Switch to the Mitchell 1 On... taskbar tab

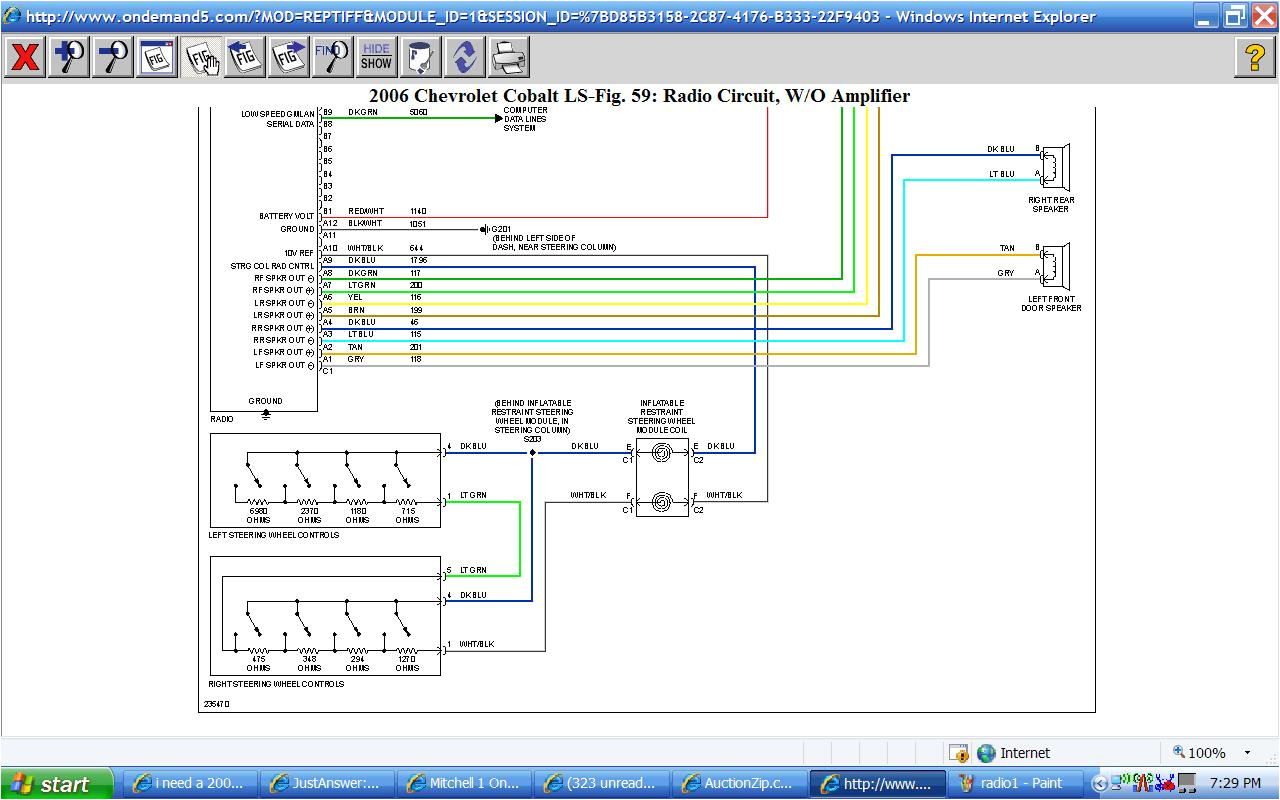click(464, 783)
